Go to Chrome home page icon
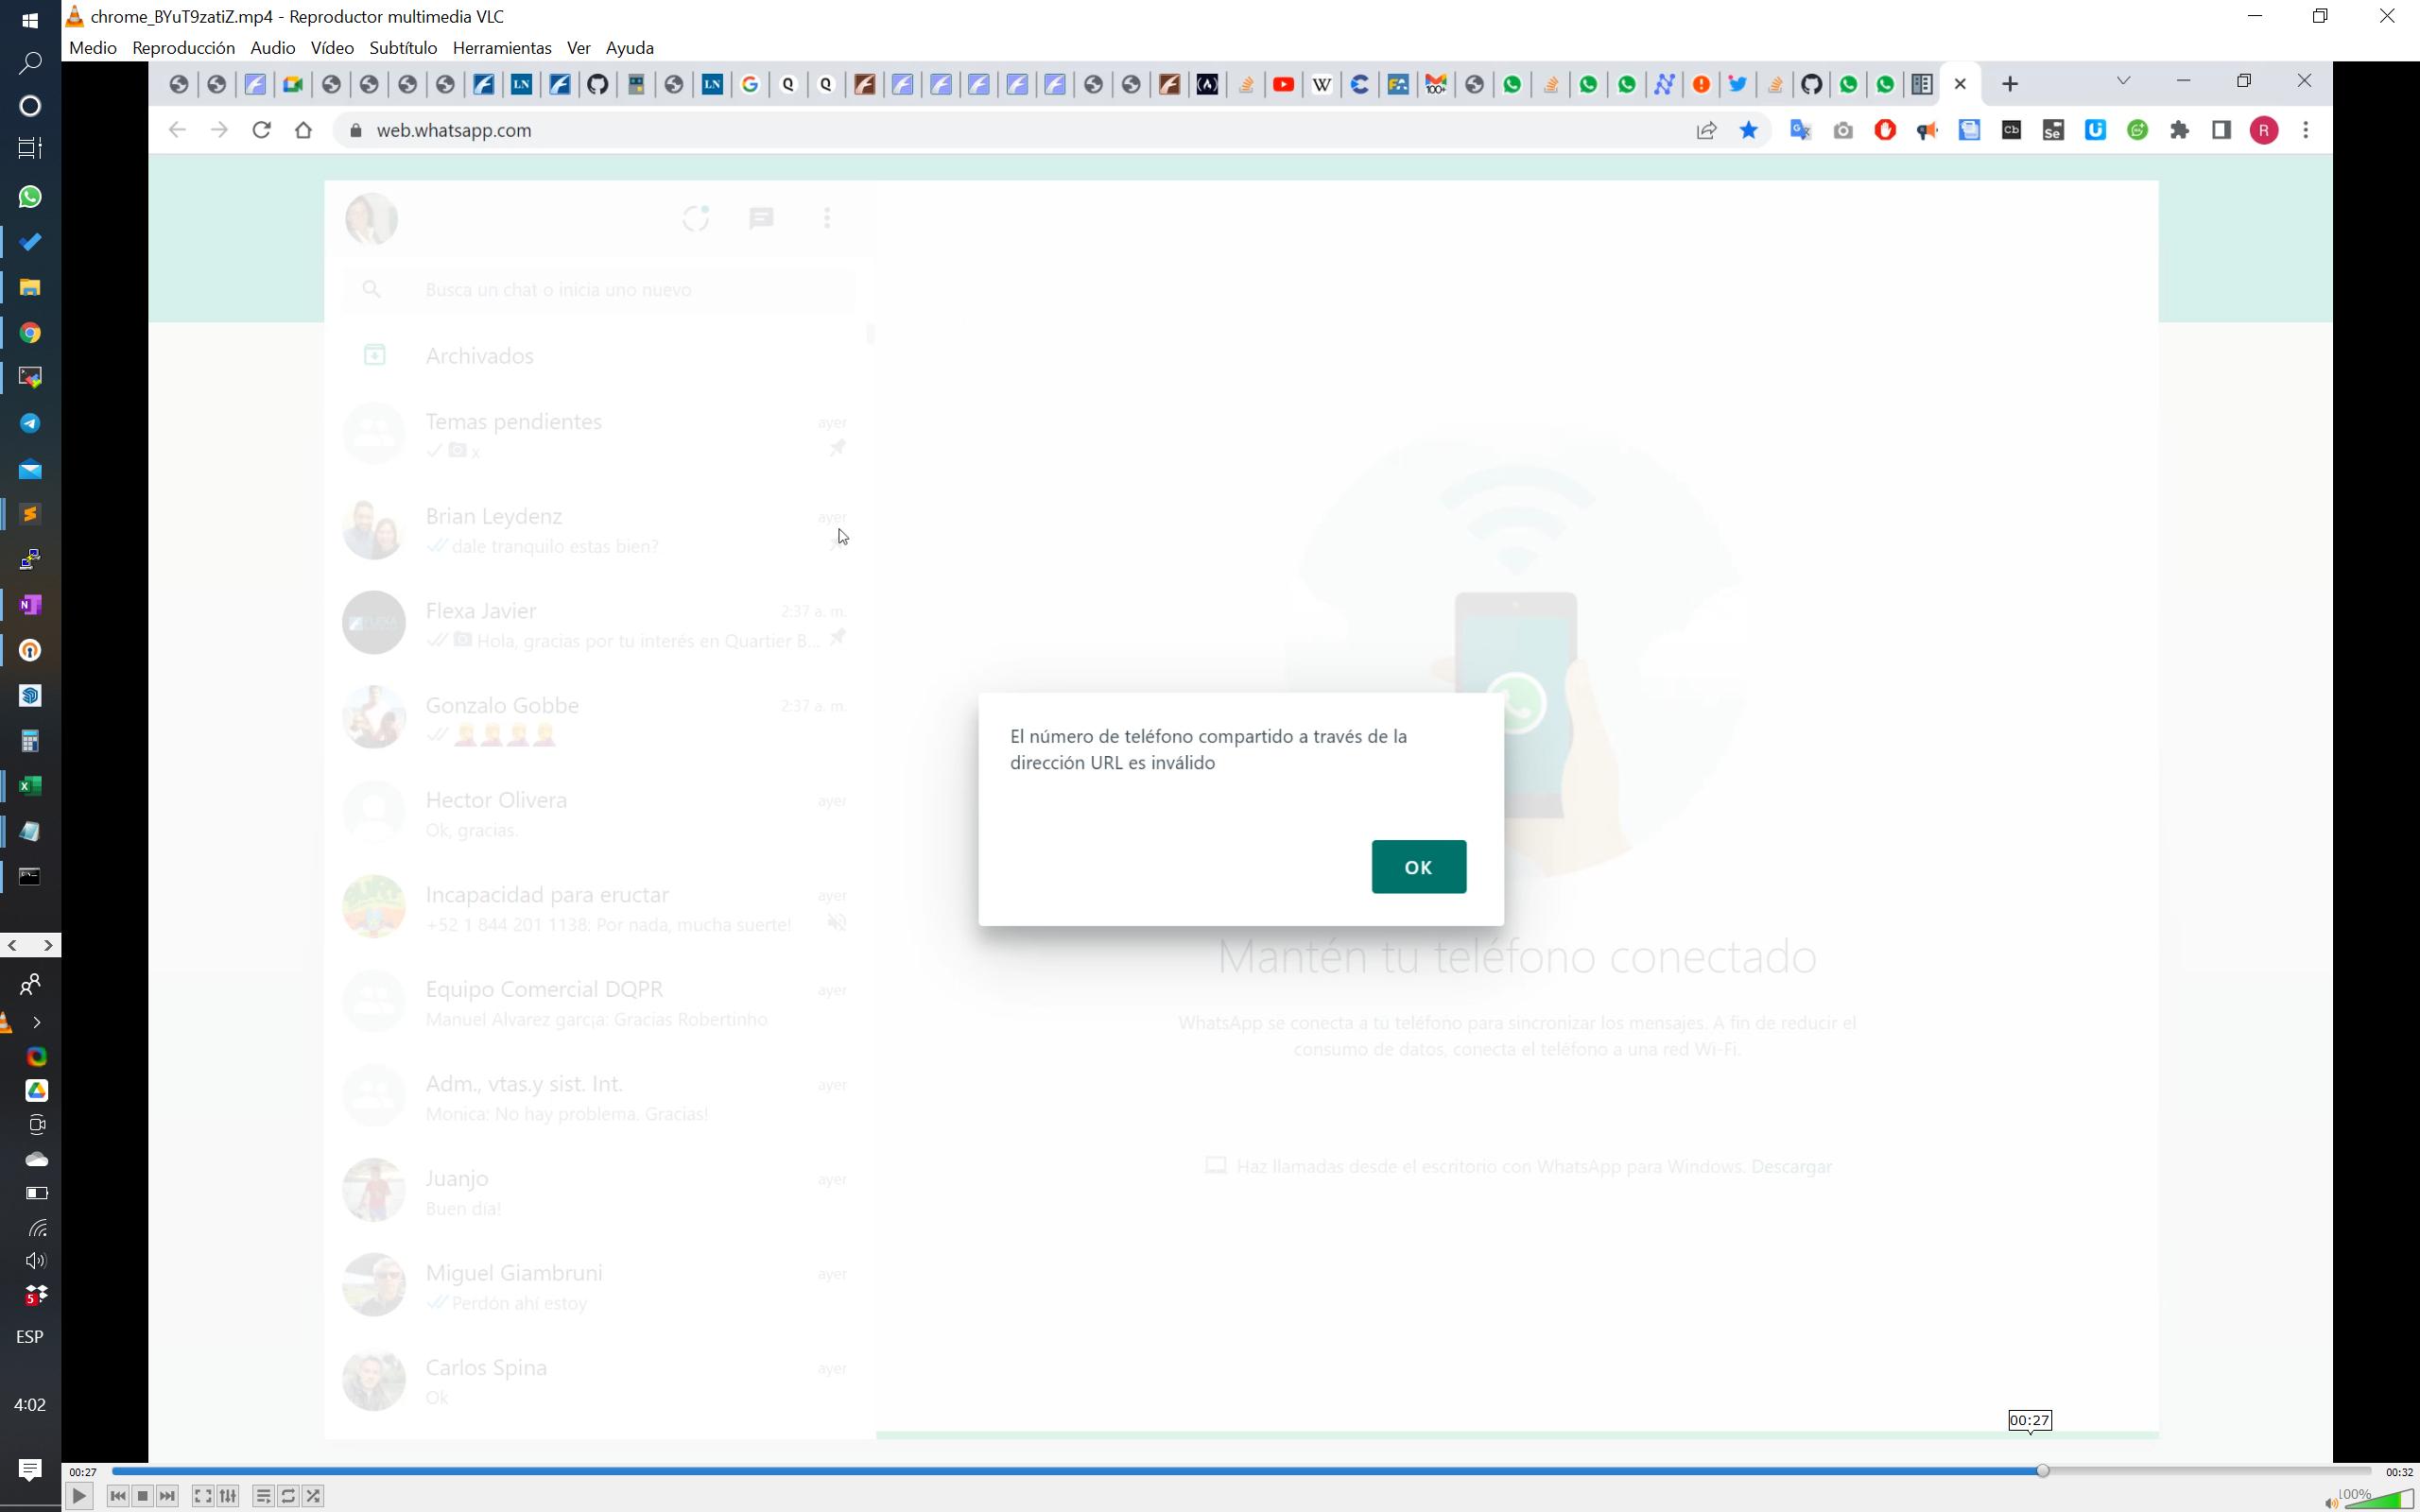Image resolution: width=2420 pixels, height=1512 pixels. coord(304,130)
